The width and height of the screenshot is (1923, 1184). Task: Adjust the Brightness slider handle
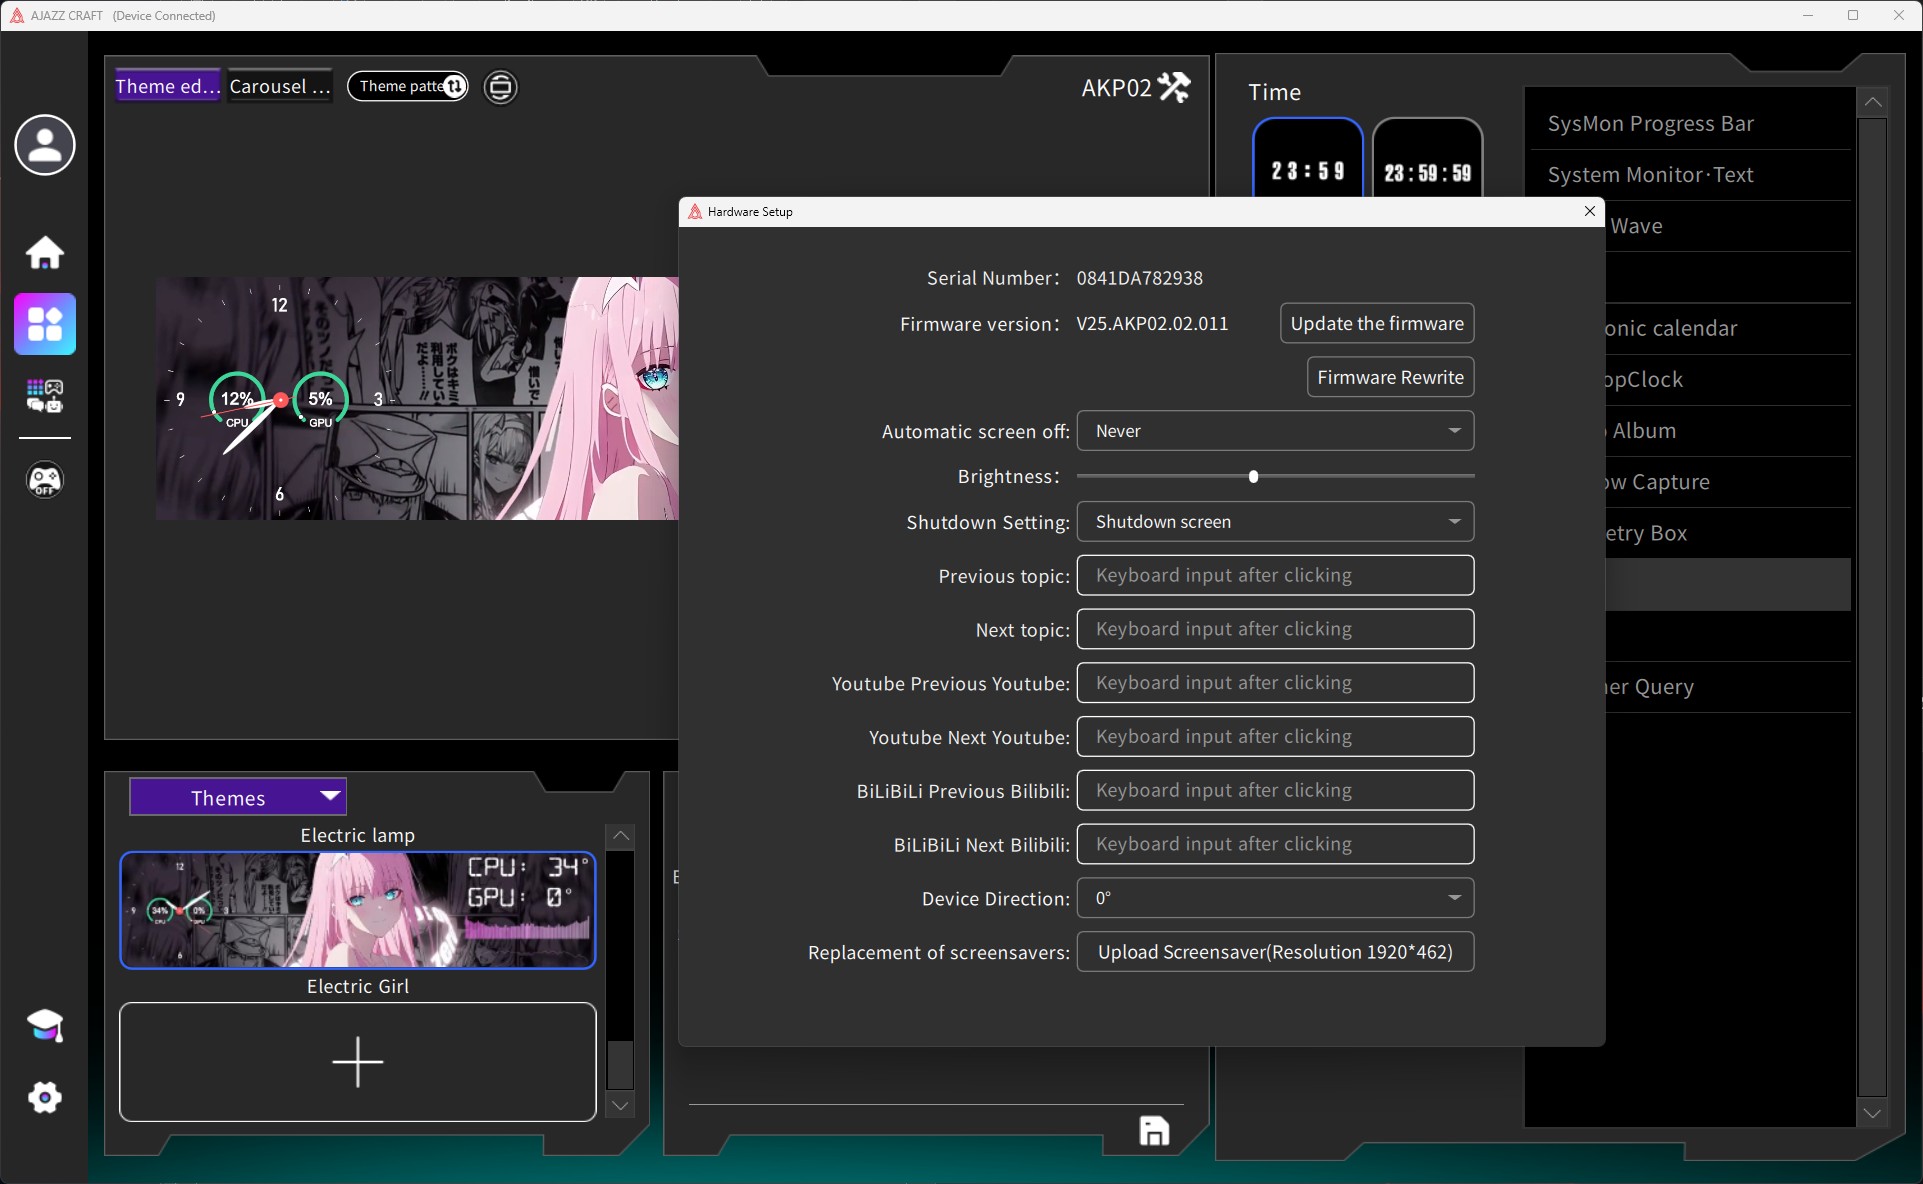[1253, 477]
